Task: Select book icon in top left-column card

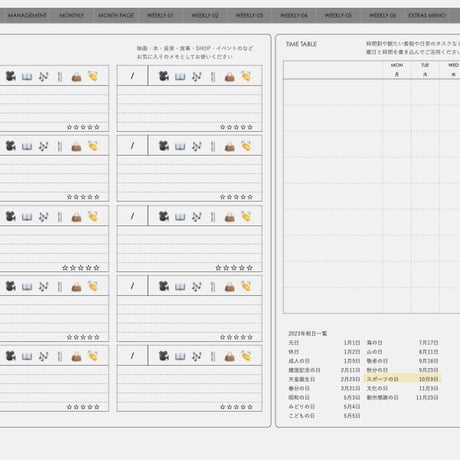Action: [x=27, y=77]
